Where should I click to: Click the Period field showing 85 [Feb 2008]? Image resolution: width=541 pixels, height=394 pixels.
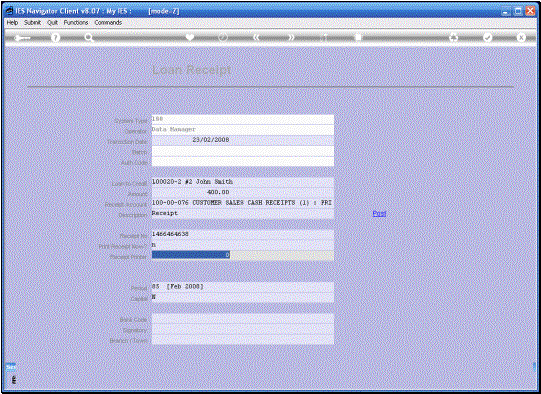tap(243, 287)
